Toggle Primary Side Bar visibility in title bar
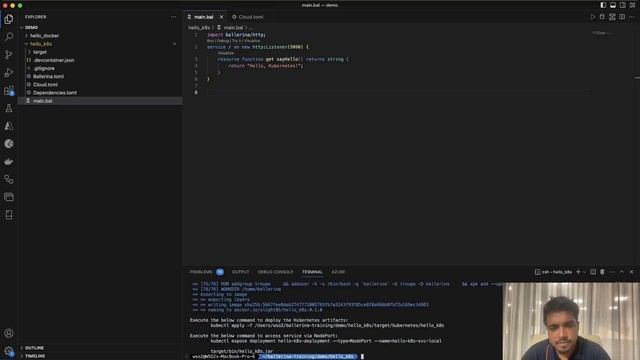The image size is (640, 360). tap(603, 5)
